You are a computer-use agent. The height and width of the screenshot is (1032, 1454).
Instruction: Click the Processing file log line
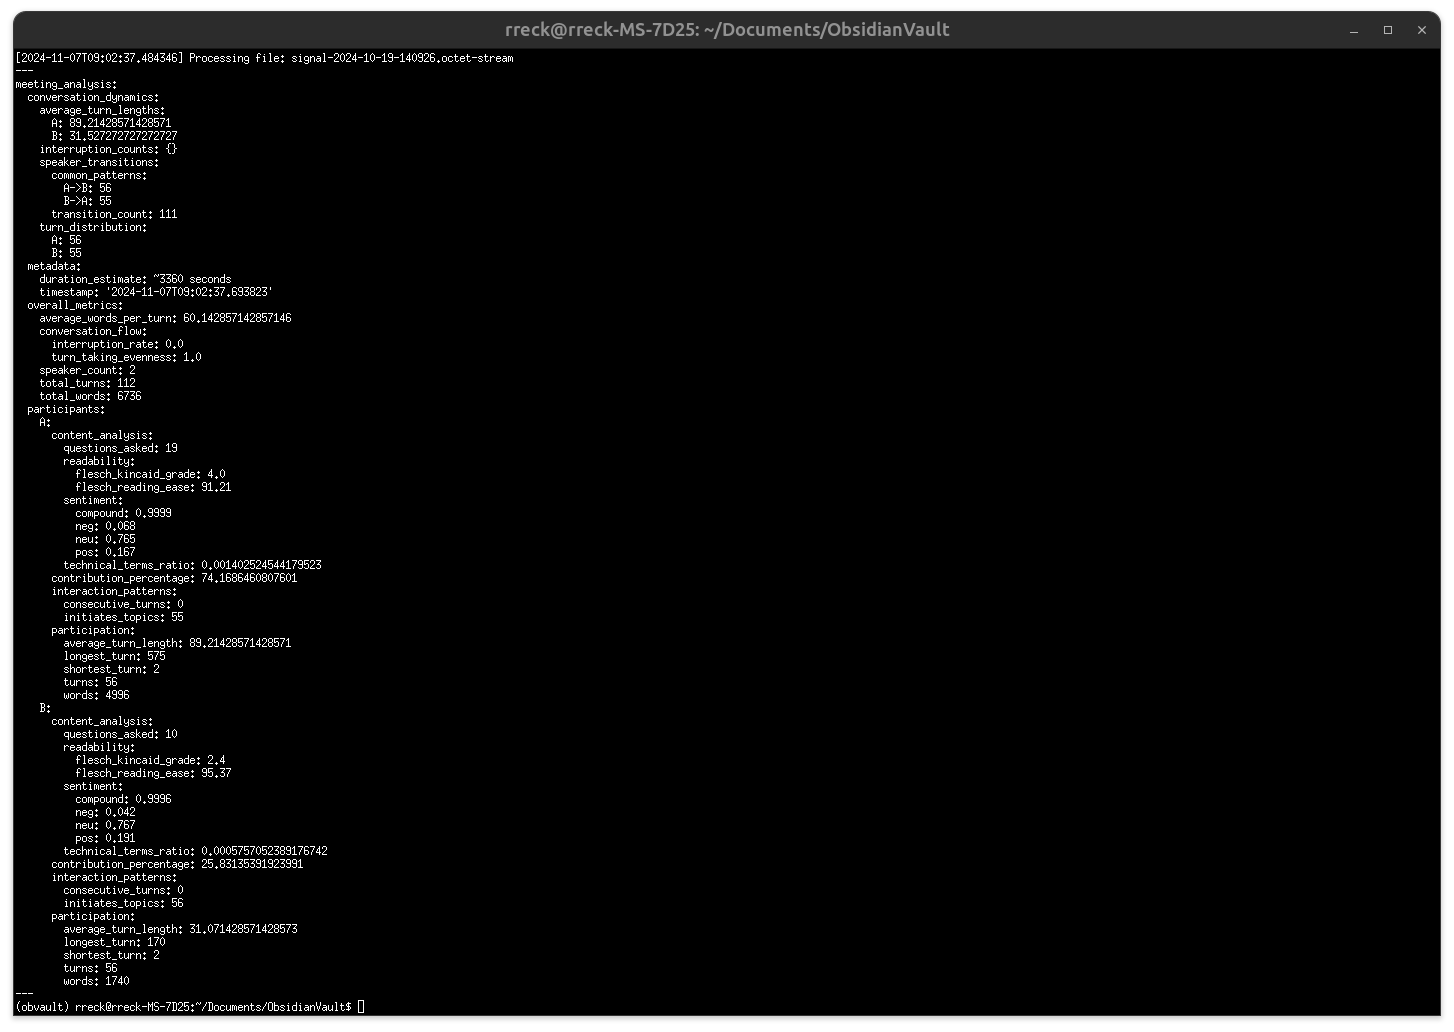point(264,58)
